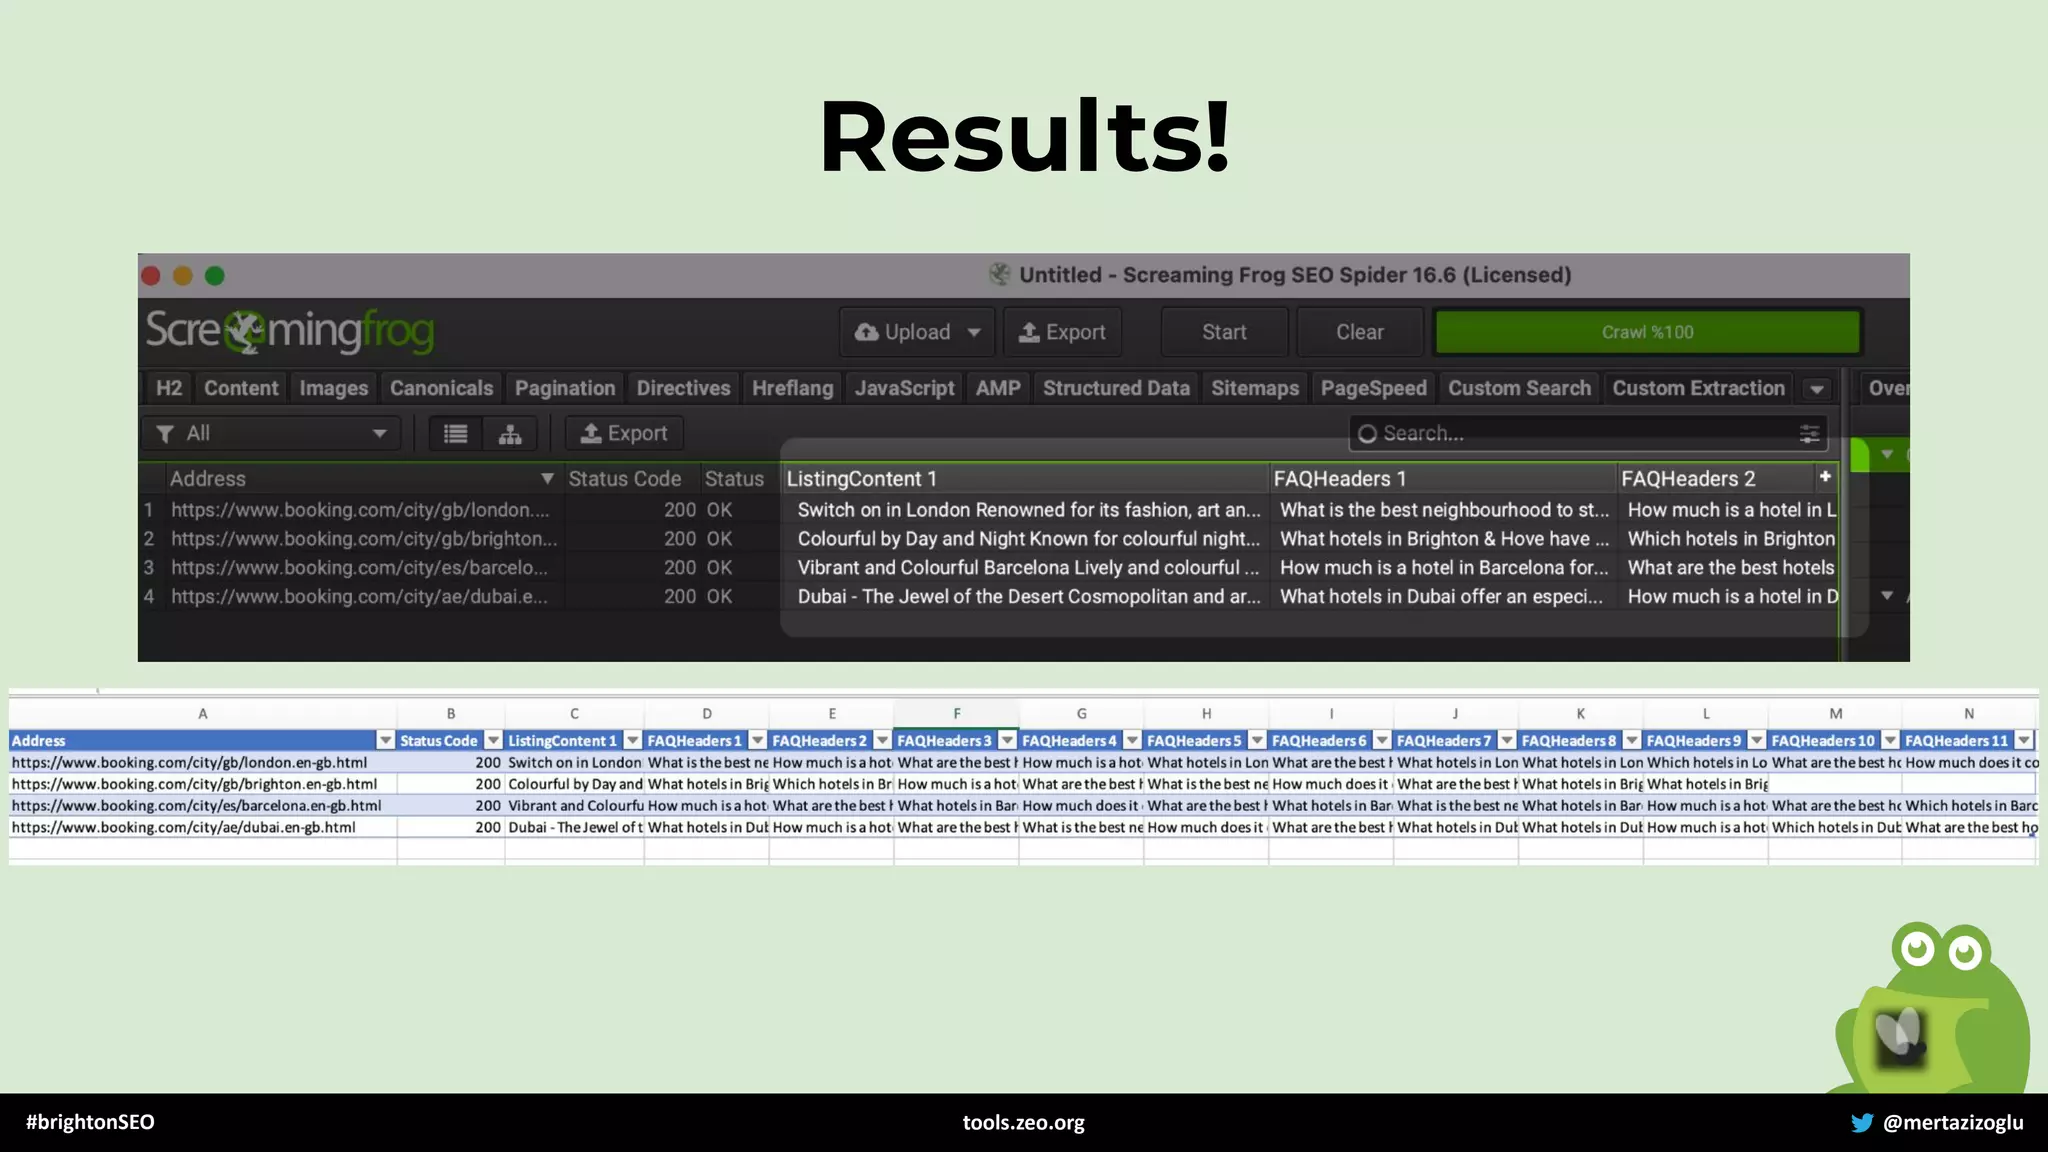Open the PageSpeed tab
The width and height of the screenshot is (2048, 1152).
click(1374, 388)
